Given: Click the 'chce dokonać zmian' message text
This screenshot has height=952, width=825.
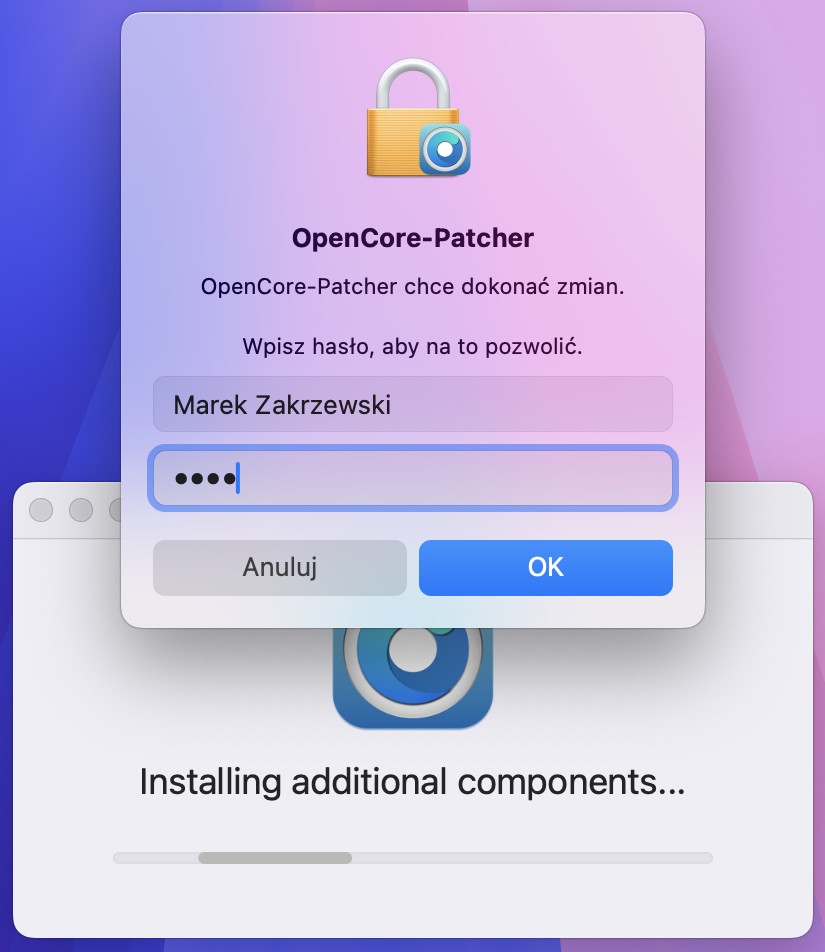Looking at the screenshot, I should click(x=413, y=287).
